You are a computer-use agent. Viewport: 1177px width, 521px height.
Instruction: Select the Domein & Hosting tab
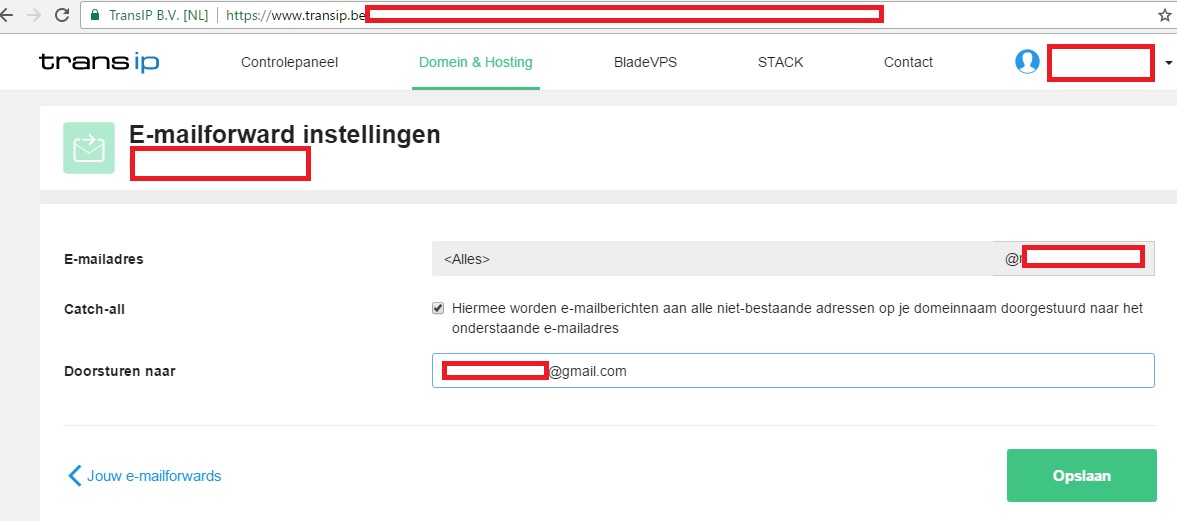coord(475,62)
